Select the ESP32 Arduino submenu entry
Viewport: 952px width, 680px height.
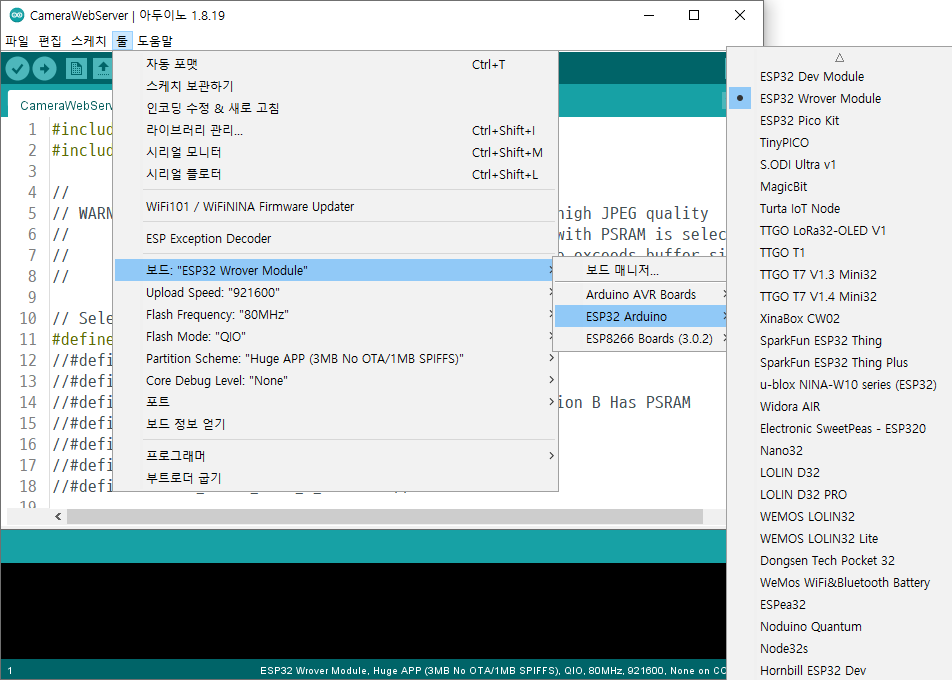[640, 316]
